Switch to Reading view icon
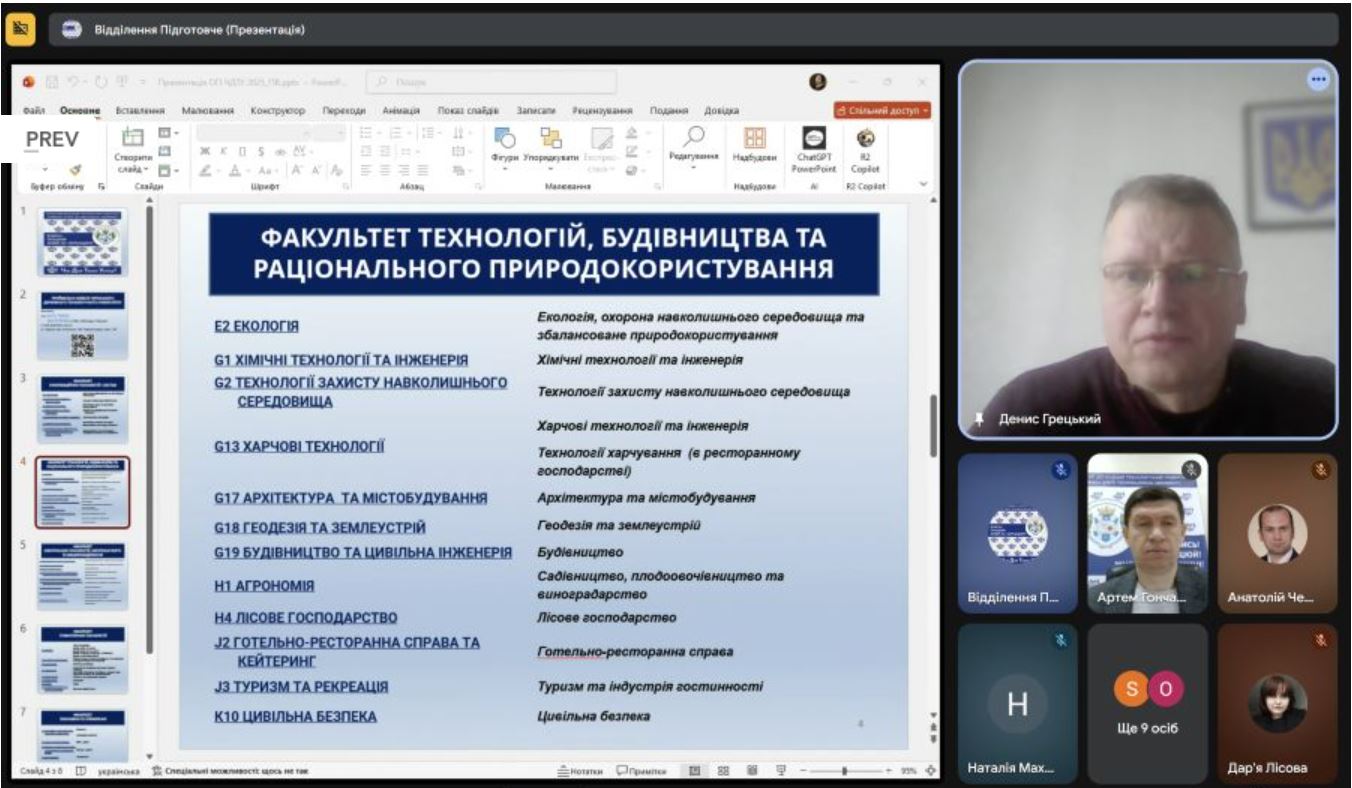Screen dimensions: 1352x788 point(752,771)
